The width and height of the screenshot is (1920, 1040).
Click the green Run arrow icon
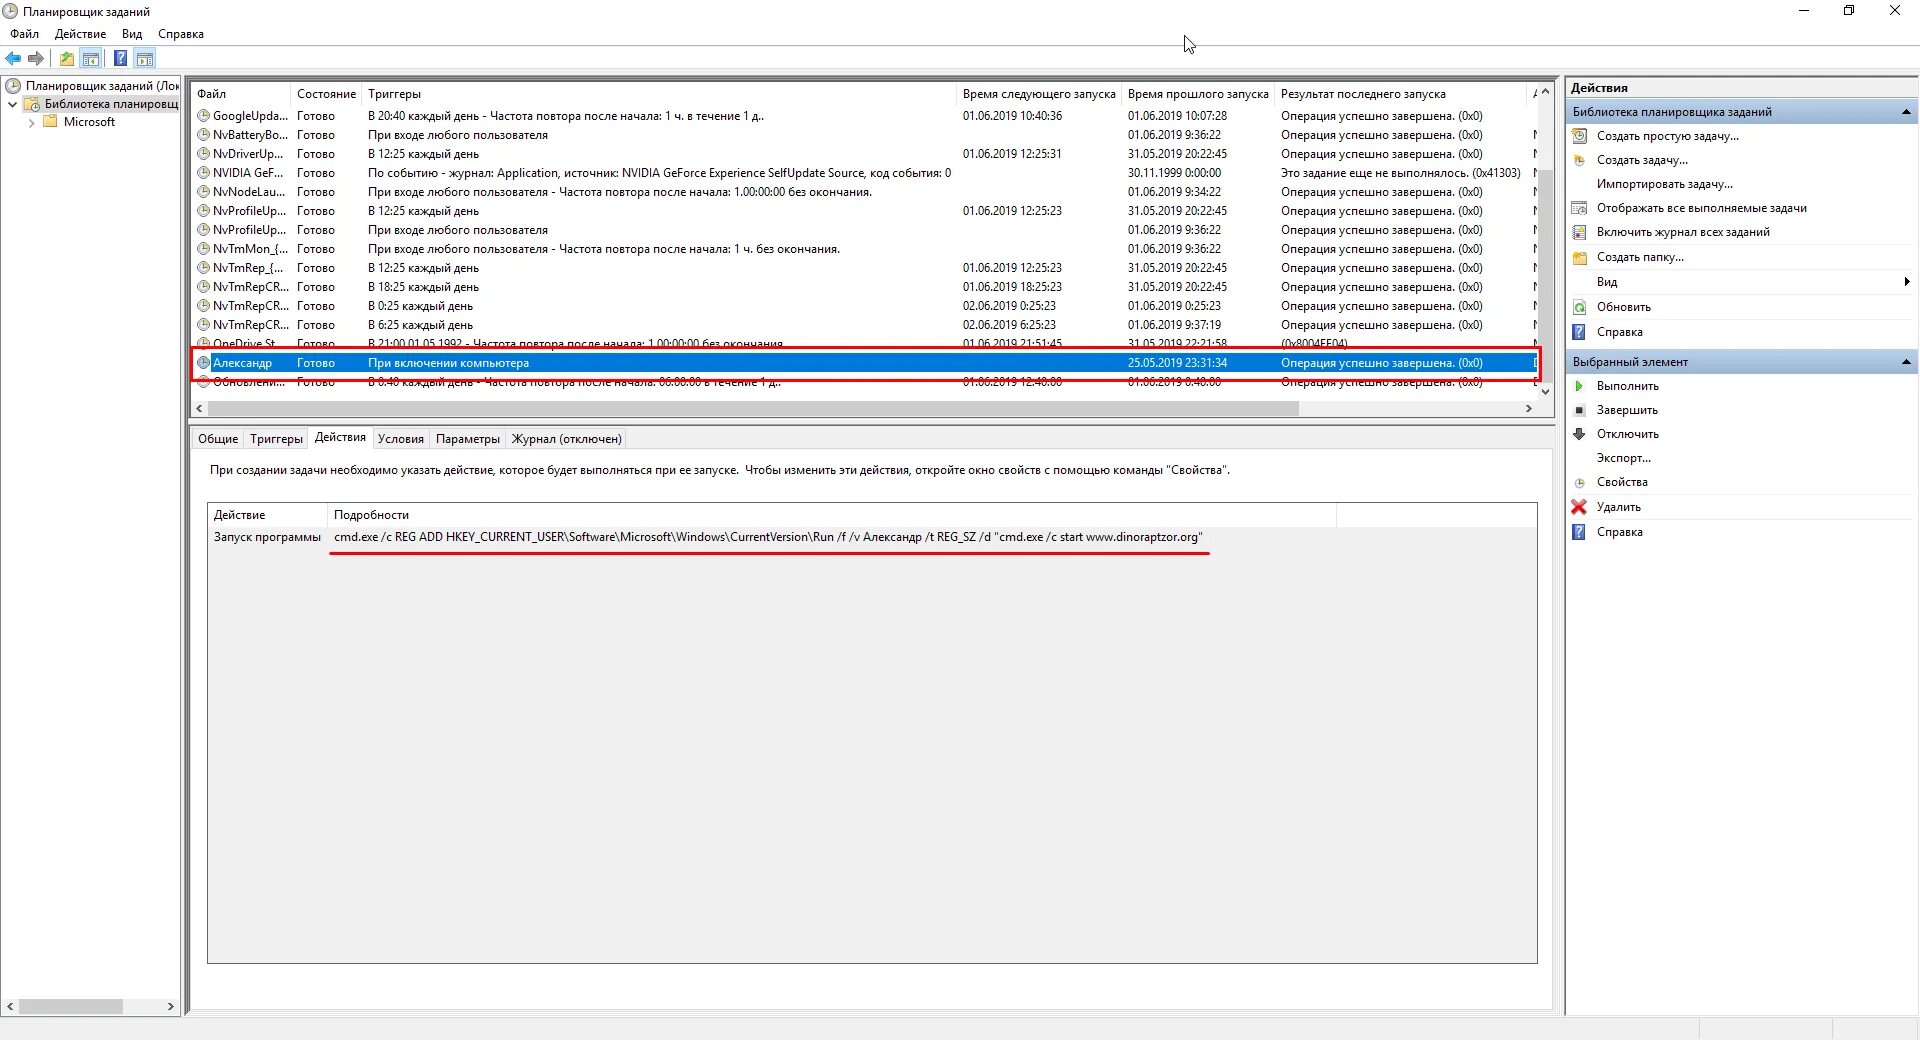coord(1579,386)
